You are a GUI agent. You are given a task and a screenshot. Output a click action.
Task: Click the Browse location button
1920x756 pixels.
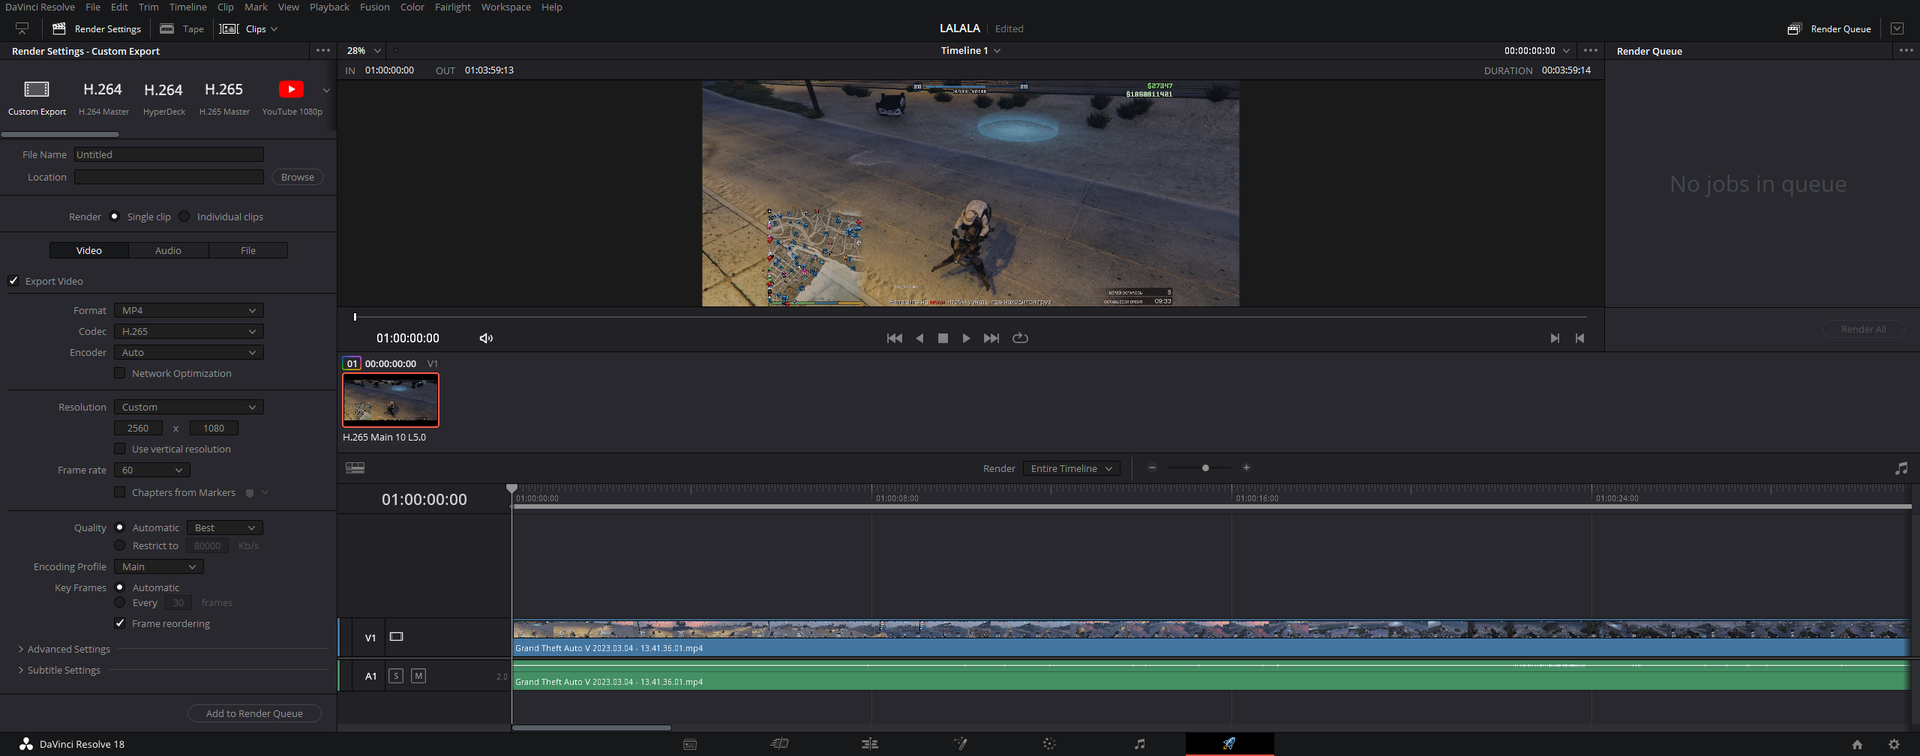click(297, 177)
